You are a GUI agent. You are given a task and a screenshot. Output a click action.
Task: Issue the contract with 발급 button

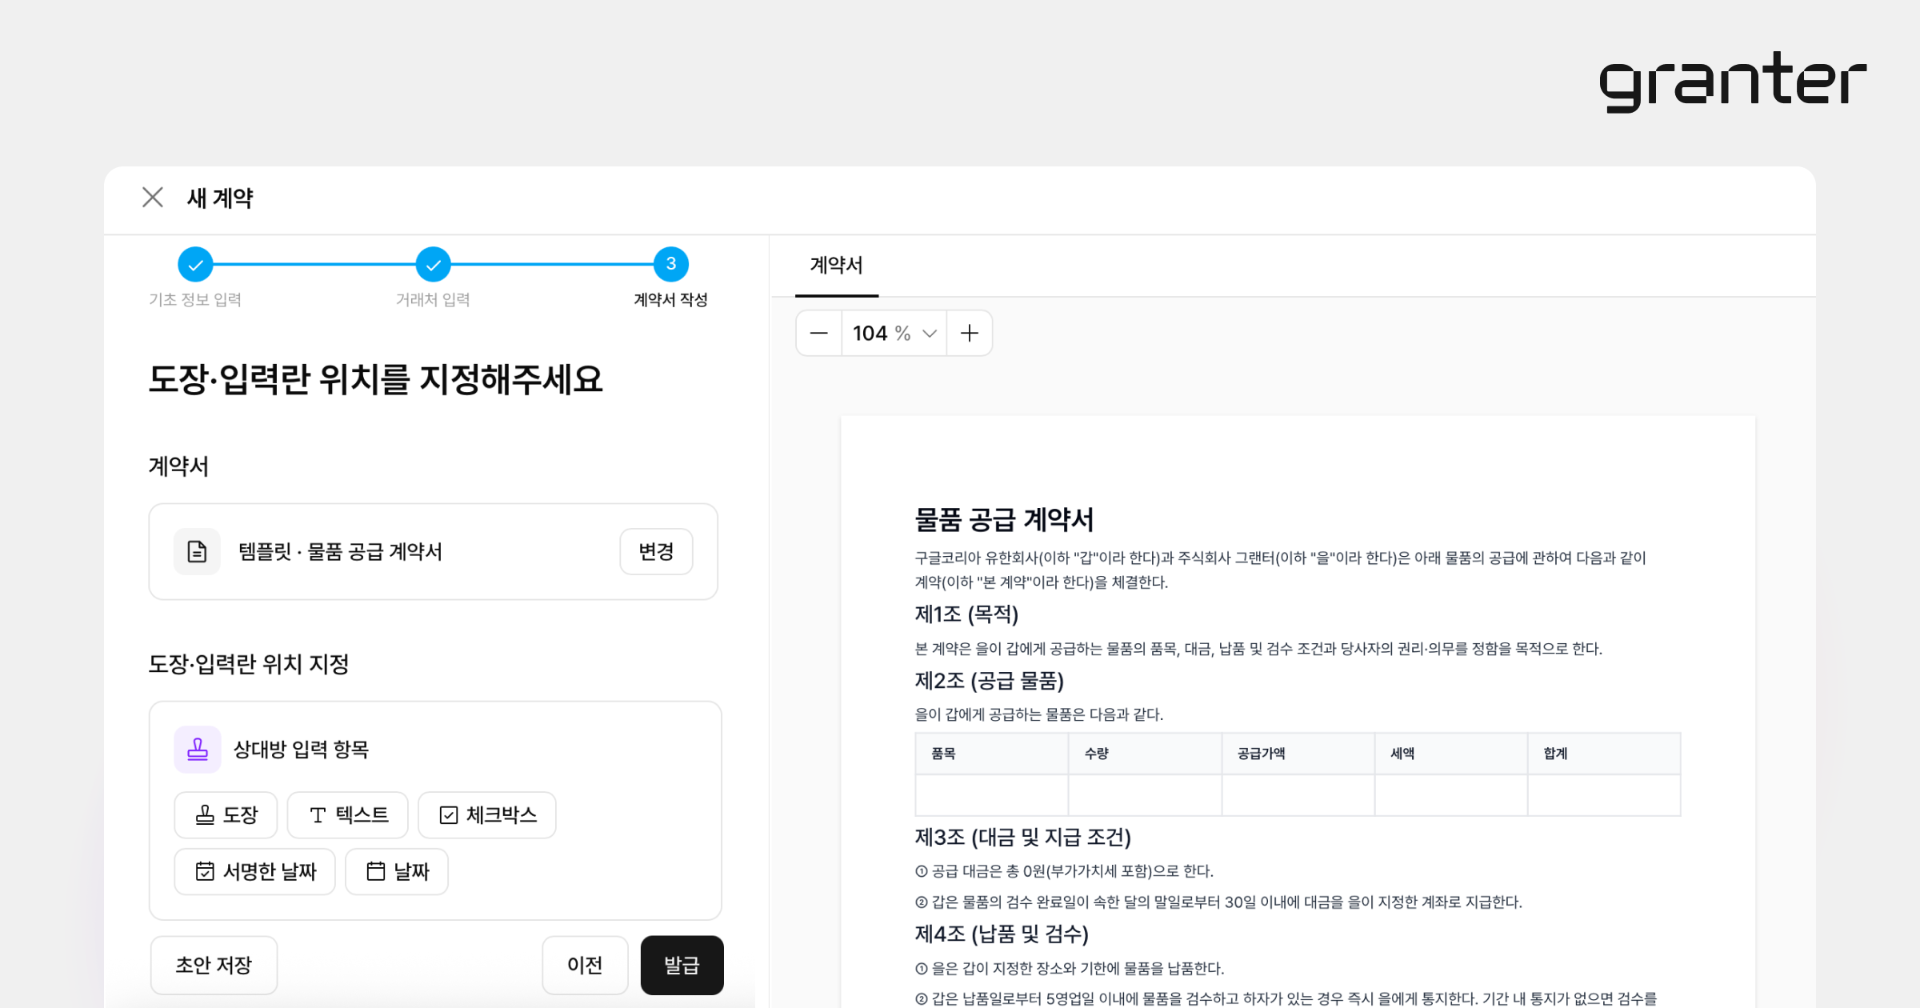click(682, 965)
